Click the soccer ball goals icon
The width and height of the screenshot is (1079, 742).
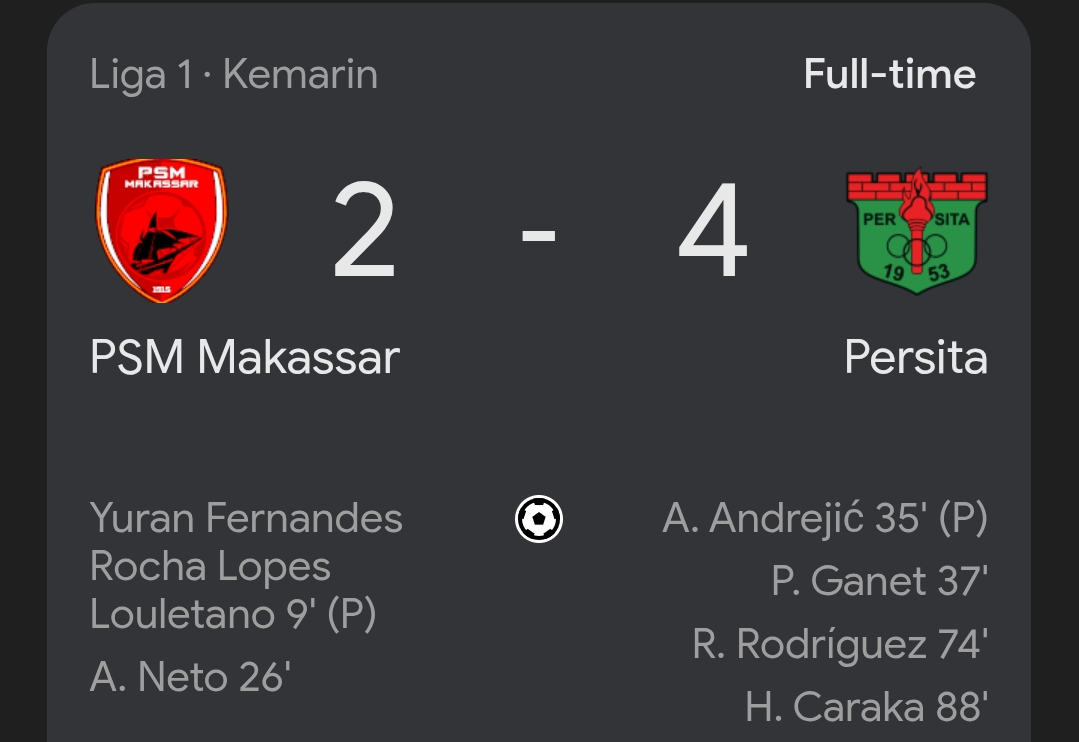pos(539,519)
